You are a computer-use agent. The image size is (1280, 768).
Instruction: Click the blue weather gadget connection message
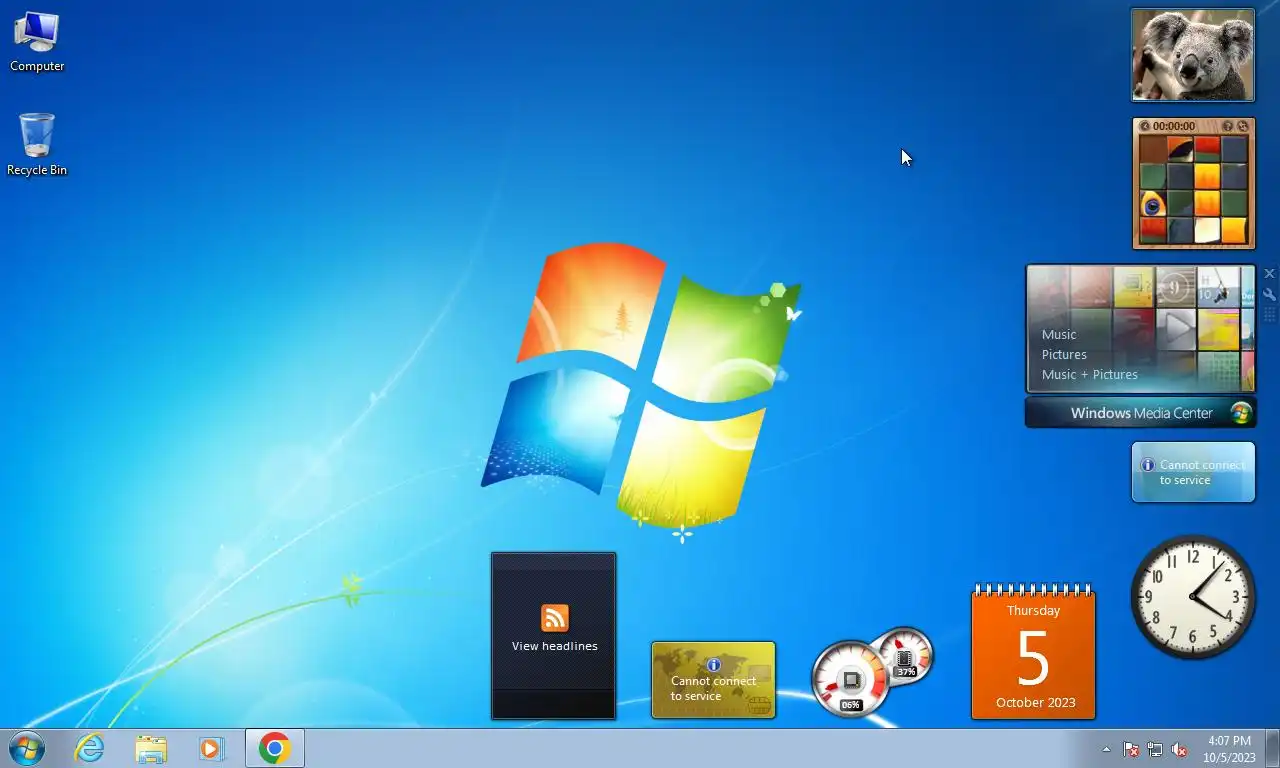1201,472
